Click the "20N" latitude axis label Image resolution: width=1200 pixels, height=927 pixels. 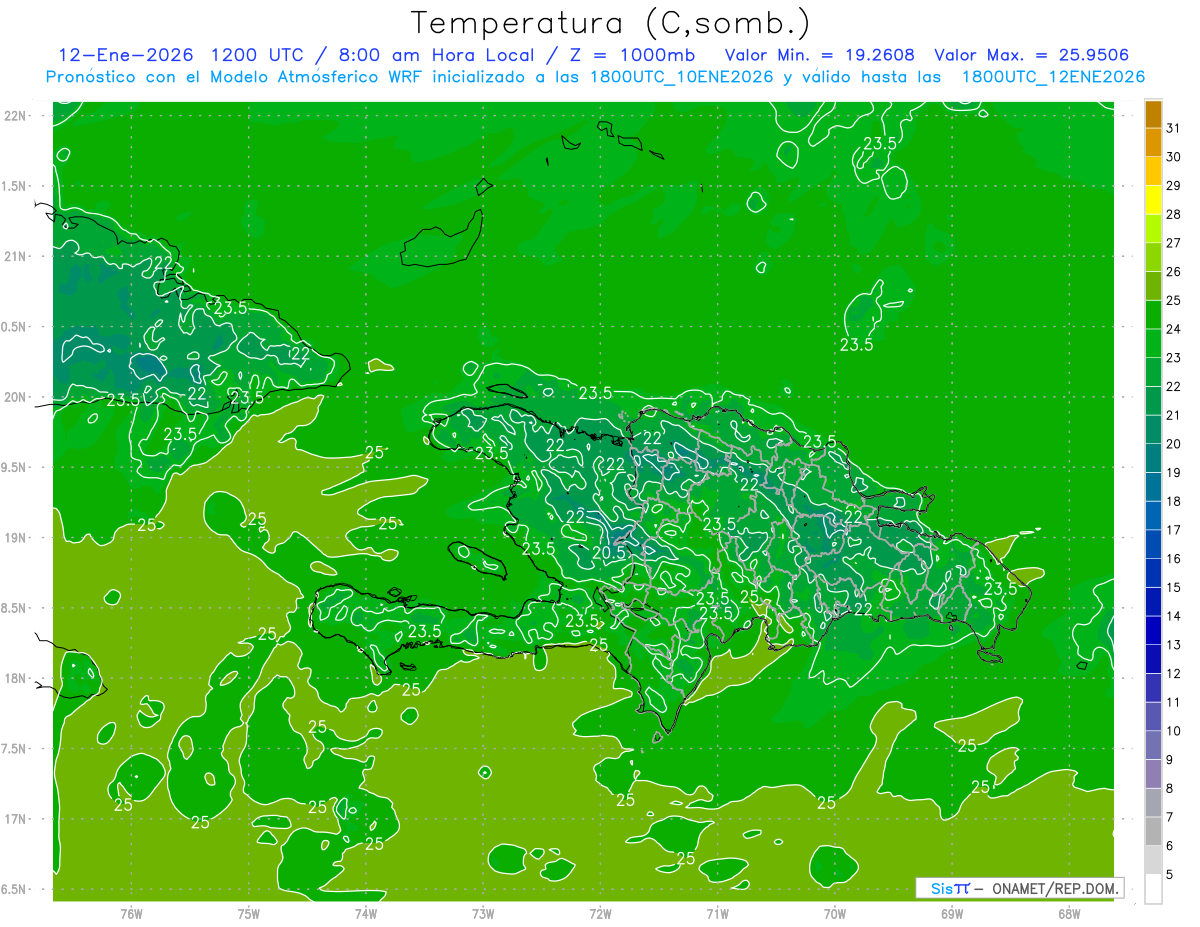[x=17, y=397]
